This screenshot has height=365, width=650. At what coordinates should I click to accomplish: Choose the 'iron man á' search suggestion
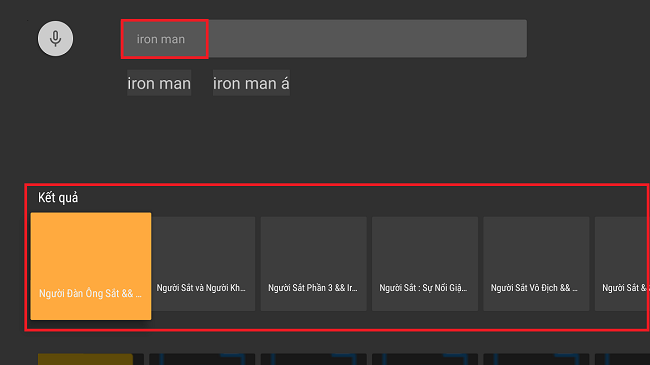tap(251, 83)
